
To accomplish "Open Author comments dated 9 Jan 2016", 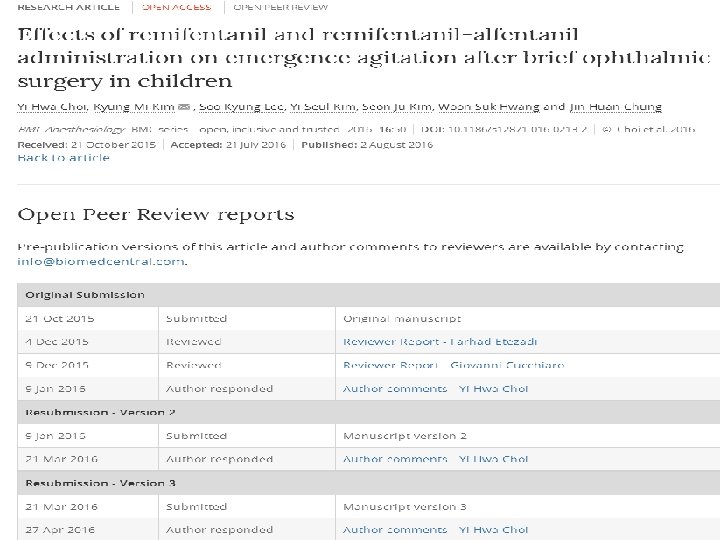I will [435, 388].
